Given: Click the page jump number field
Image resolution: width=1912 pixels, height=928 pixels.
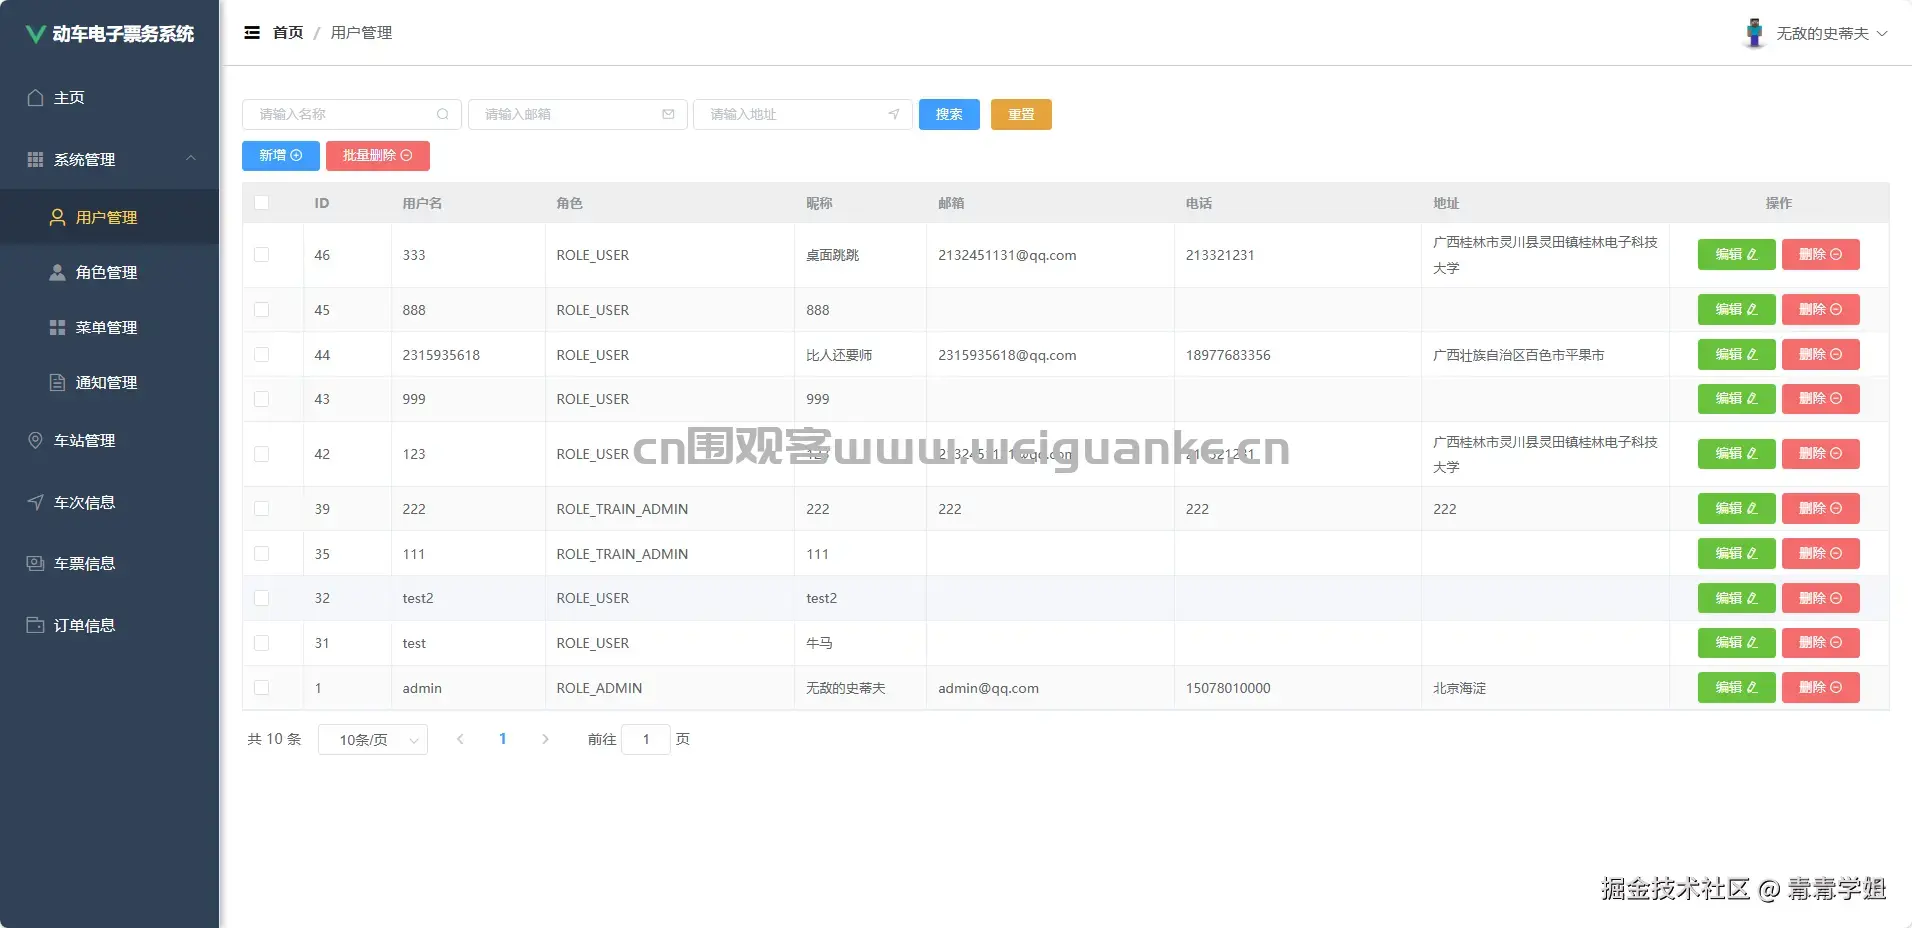Looking at the screenshot, I should [x=646, y=739].
